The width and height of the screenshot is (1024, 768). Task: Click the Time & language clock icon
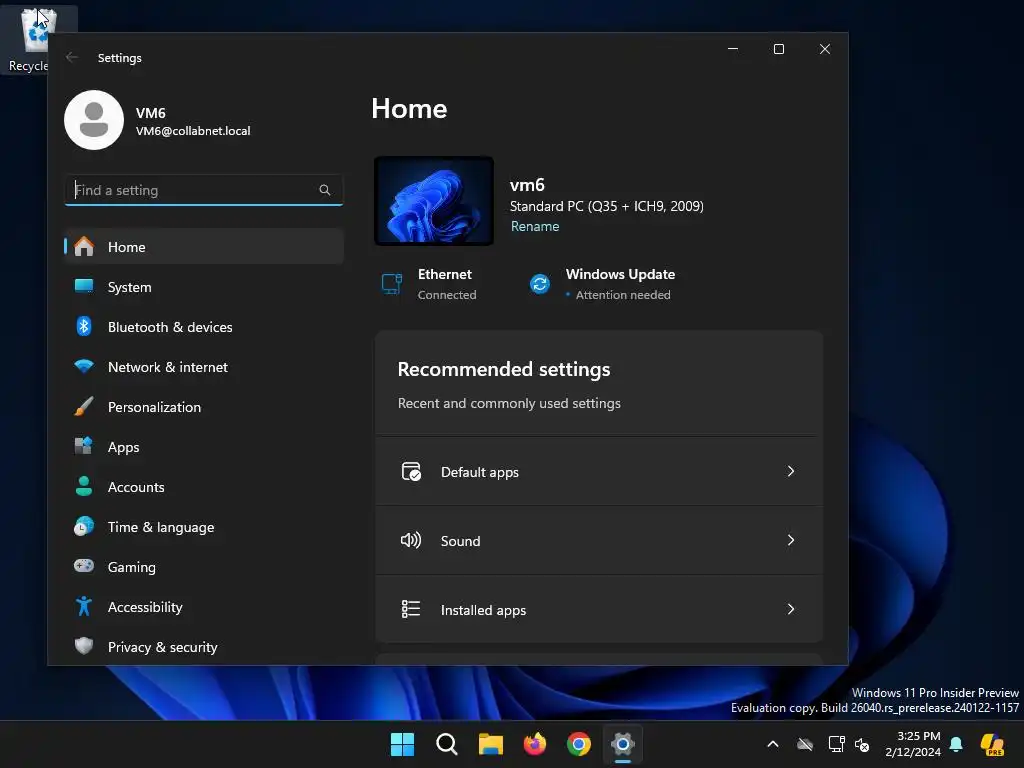pyautogui.click(x=84, y=526)
